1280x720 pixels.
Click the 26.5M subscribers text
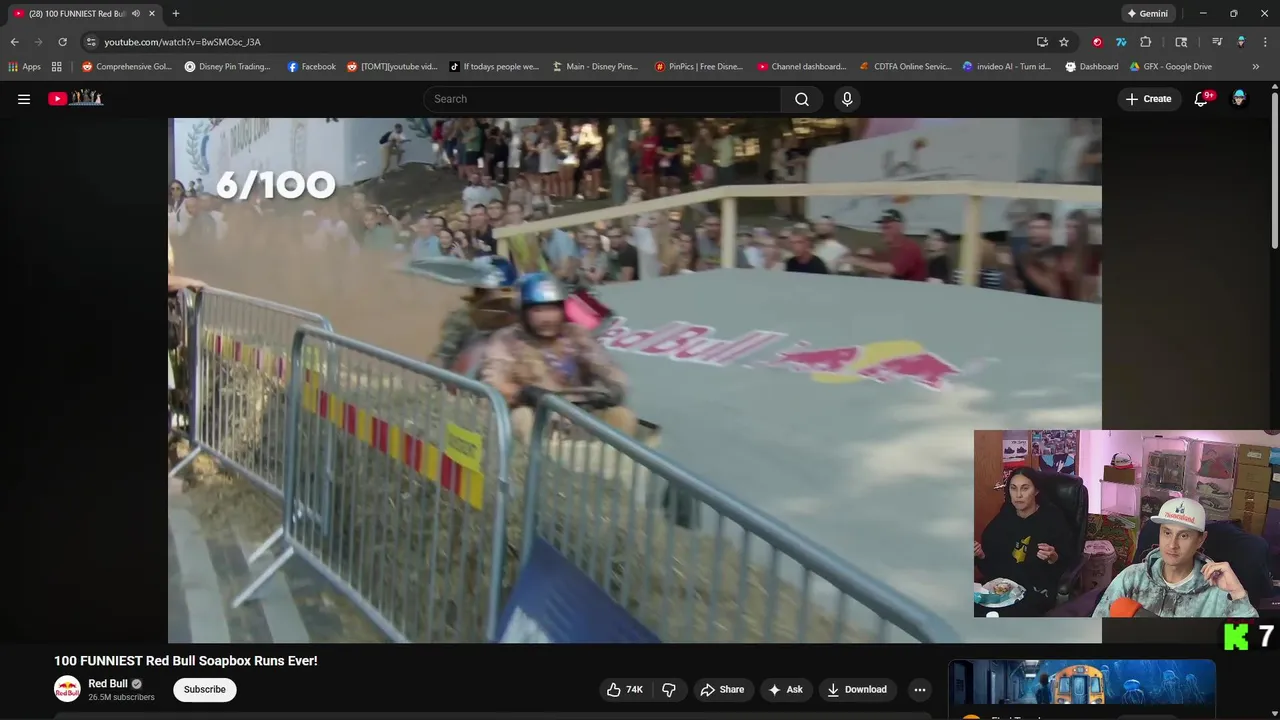121,697
